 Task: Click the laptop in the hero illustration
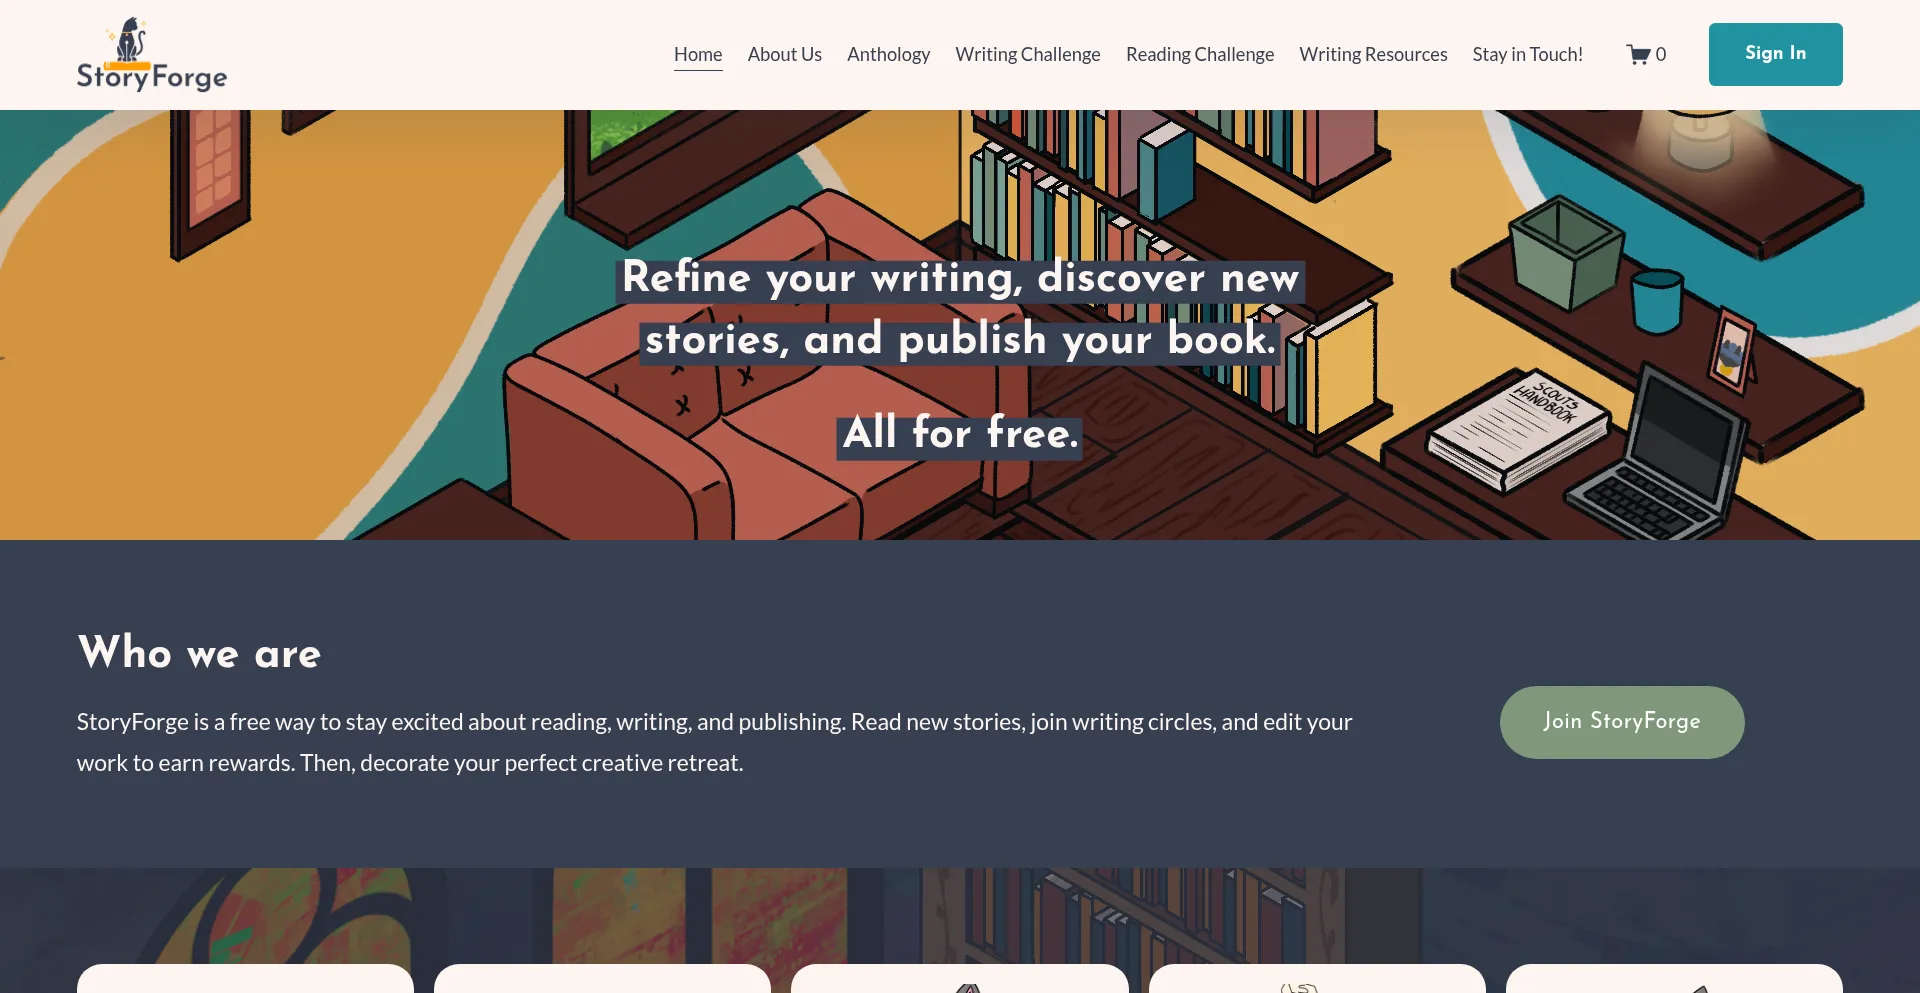(x=1665, y=455)
